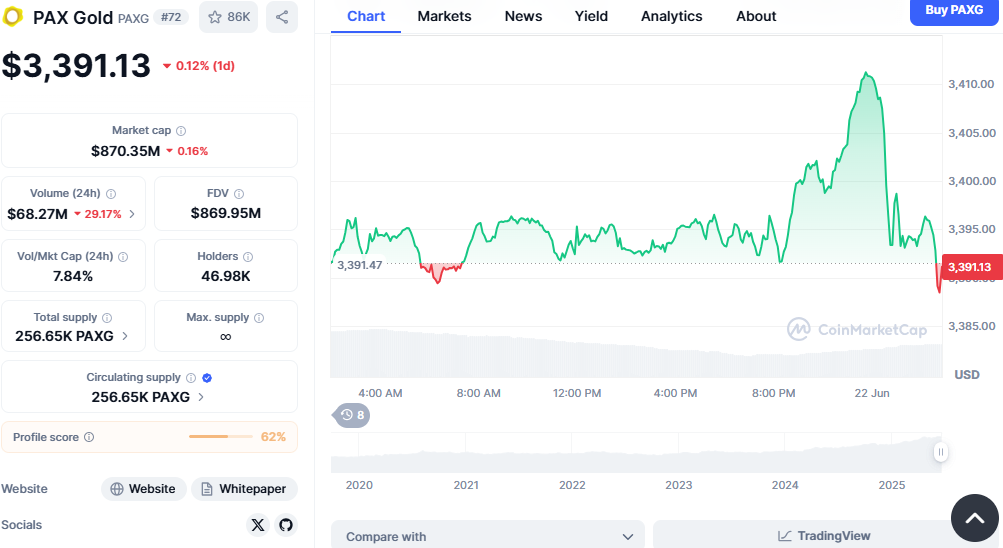Switch to TradingView chart mode
This screenshot has width=1003, height=548.
tap(826, 535)
